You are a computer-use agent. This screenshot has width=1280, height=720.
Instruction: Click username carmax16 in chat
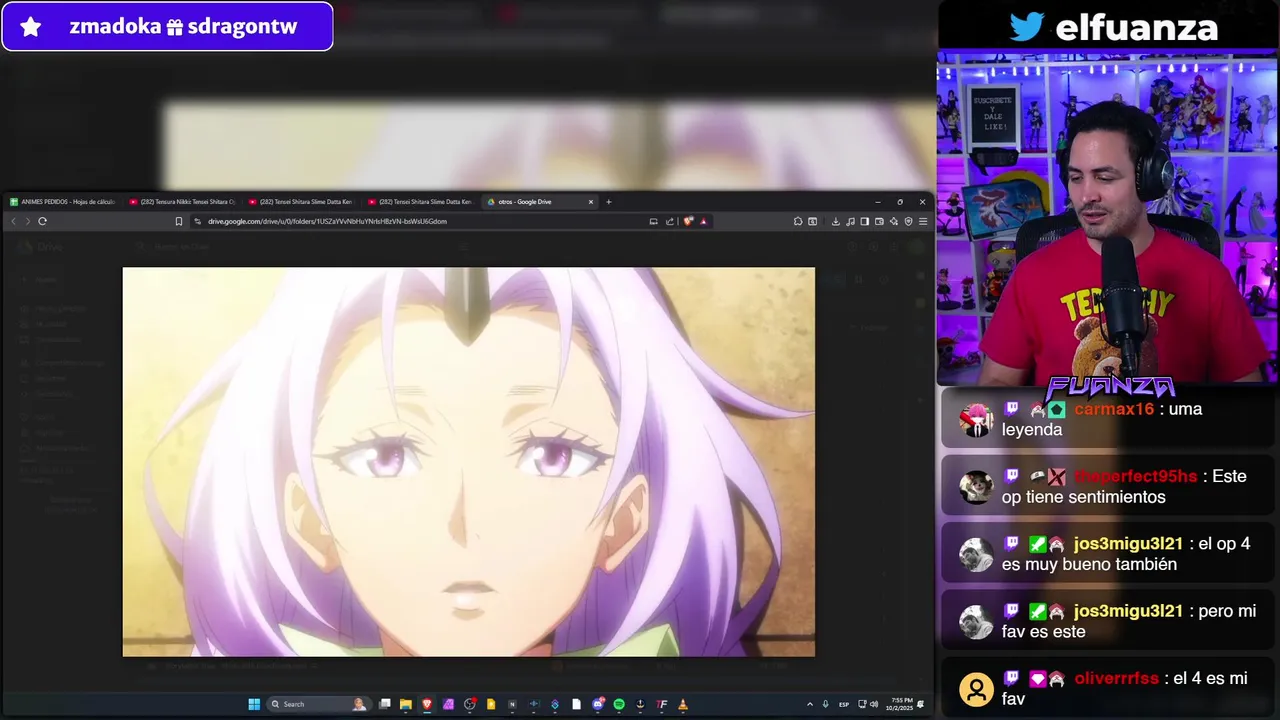[x=1113, y=409]
